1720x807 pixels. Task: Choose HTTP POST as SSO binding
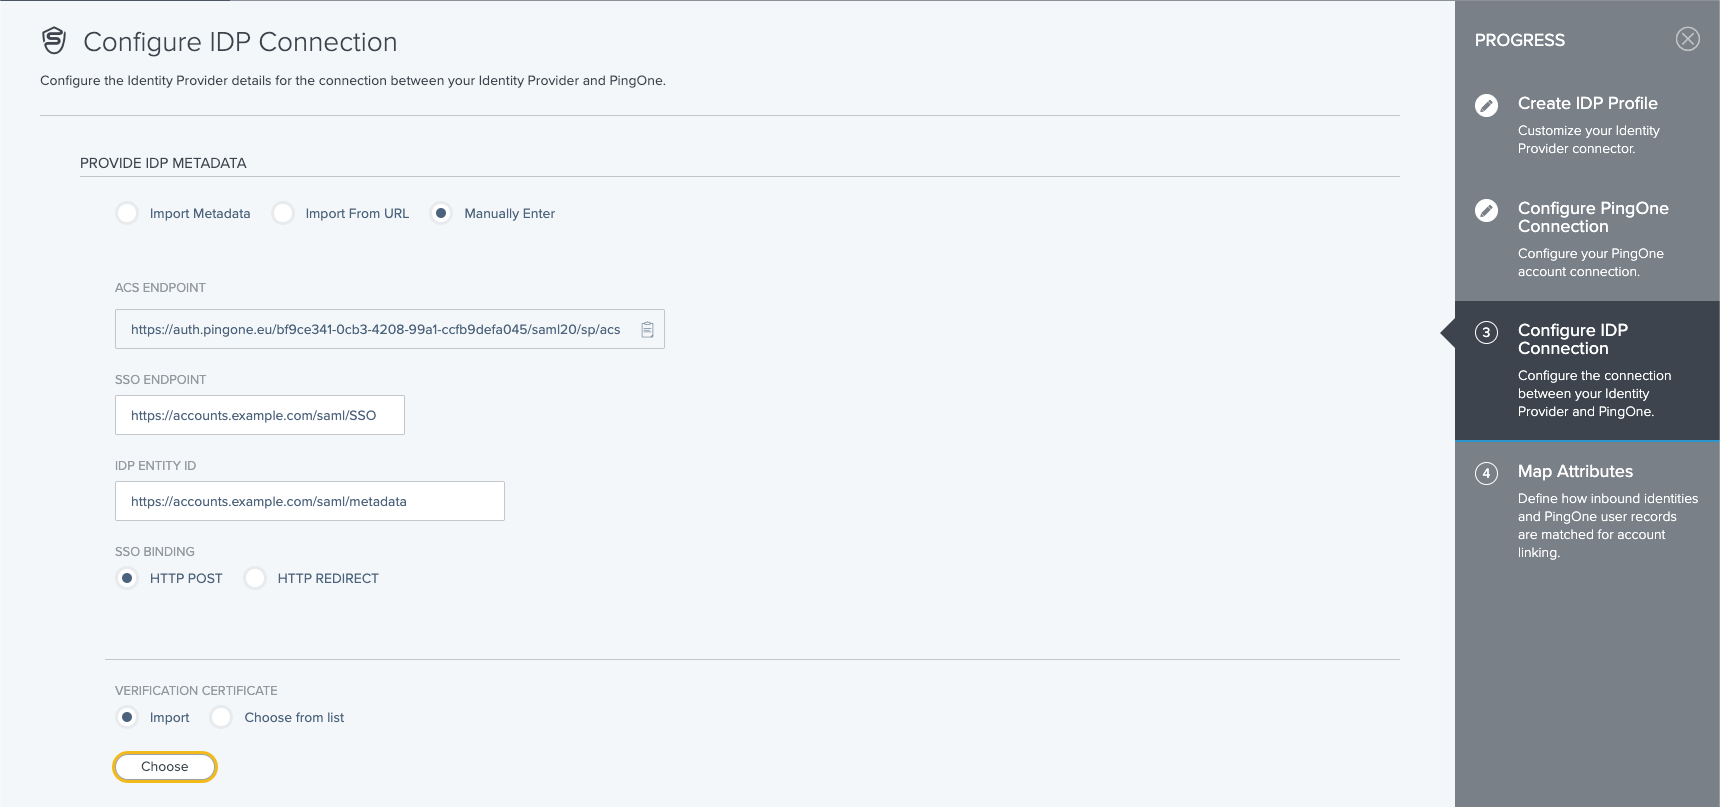127,578
